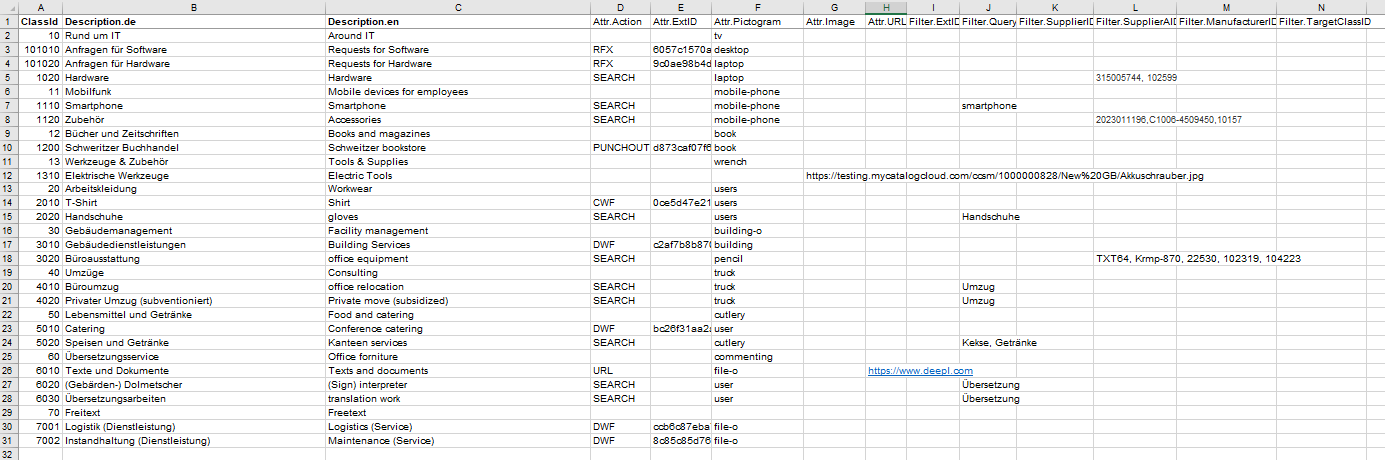This screenshot has width=1385, height=460.
Task: Click the Akkuschrauber.jpg image URL cell
Action: [x=1005, y=176]
